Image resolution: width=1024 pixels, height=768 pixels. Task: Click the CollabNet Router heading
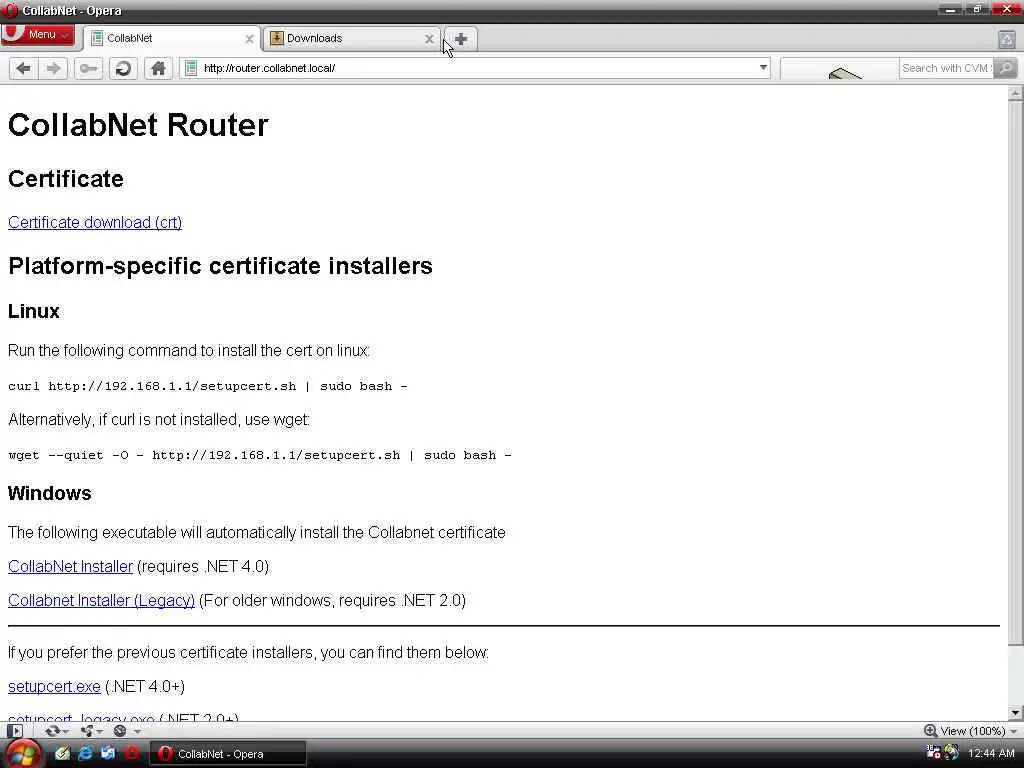coord(138,125)
